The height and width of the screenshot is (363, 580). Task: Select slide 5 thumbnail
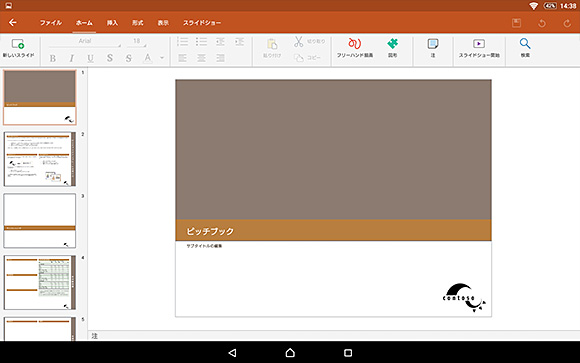tap(40, 329)
